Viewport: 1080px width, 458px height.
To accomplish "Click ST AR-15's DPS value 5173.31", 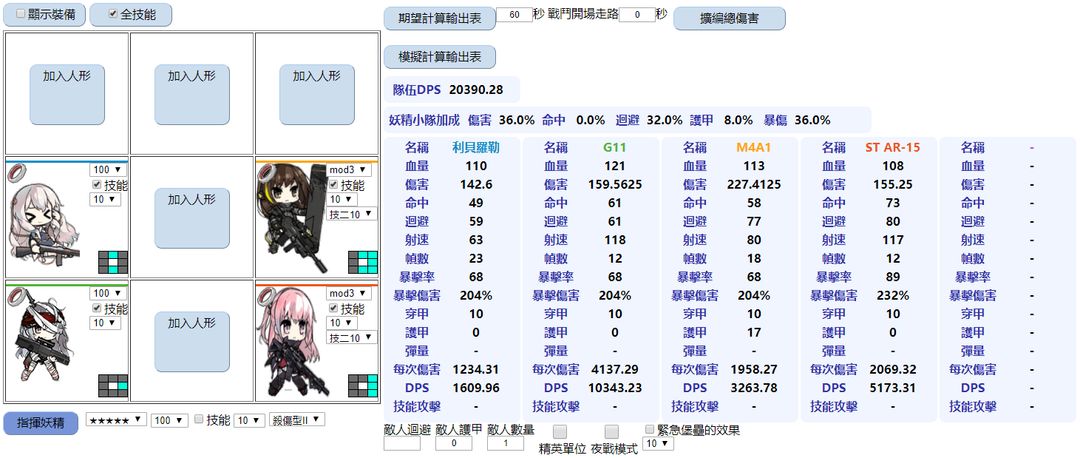I will click(893, 388).
